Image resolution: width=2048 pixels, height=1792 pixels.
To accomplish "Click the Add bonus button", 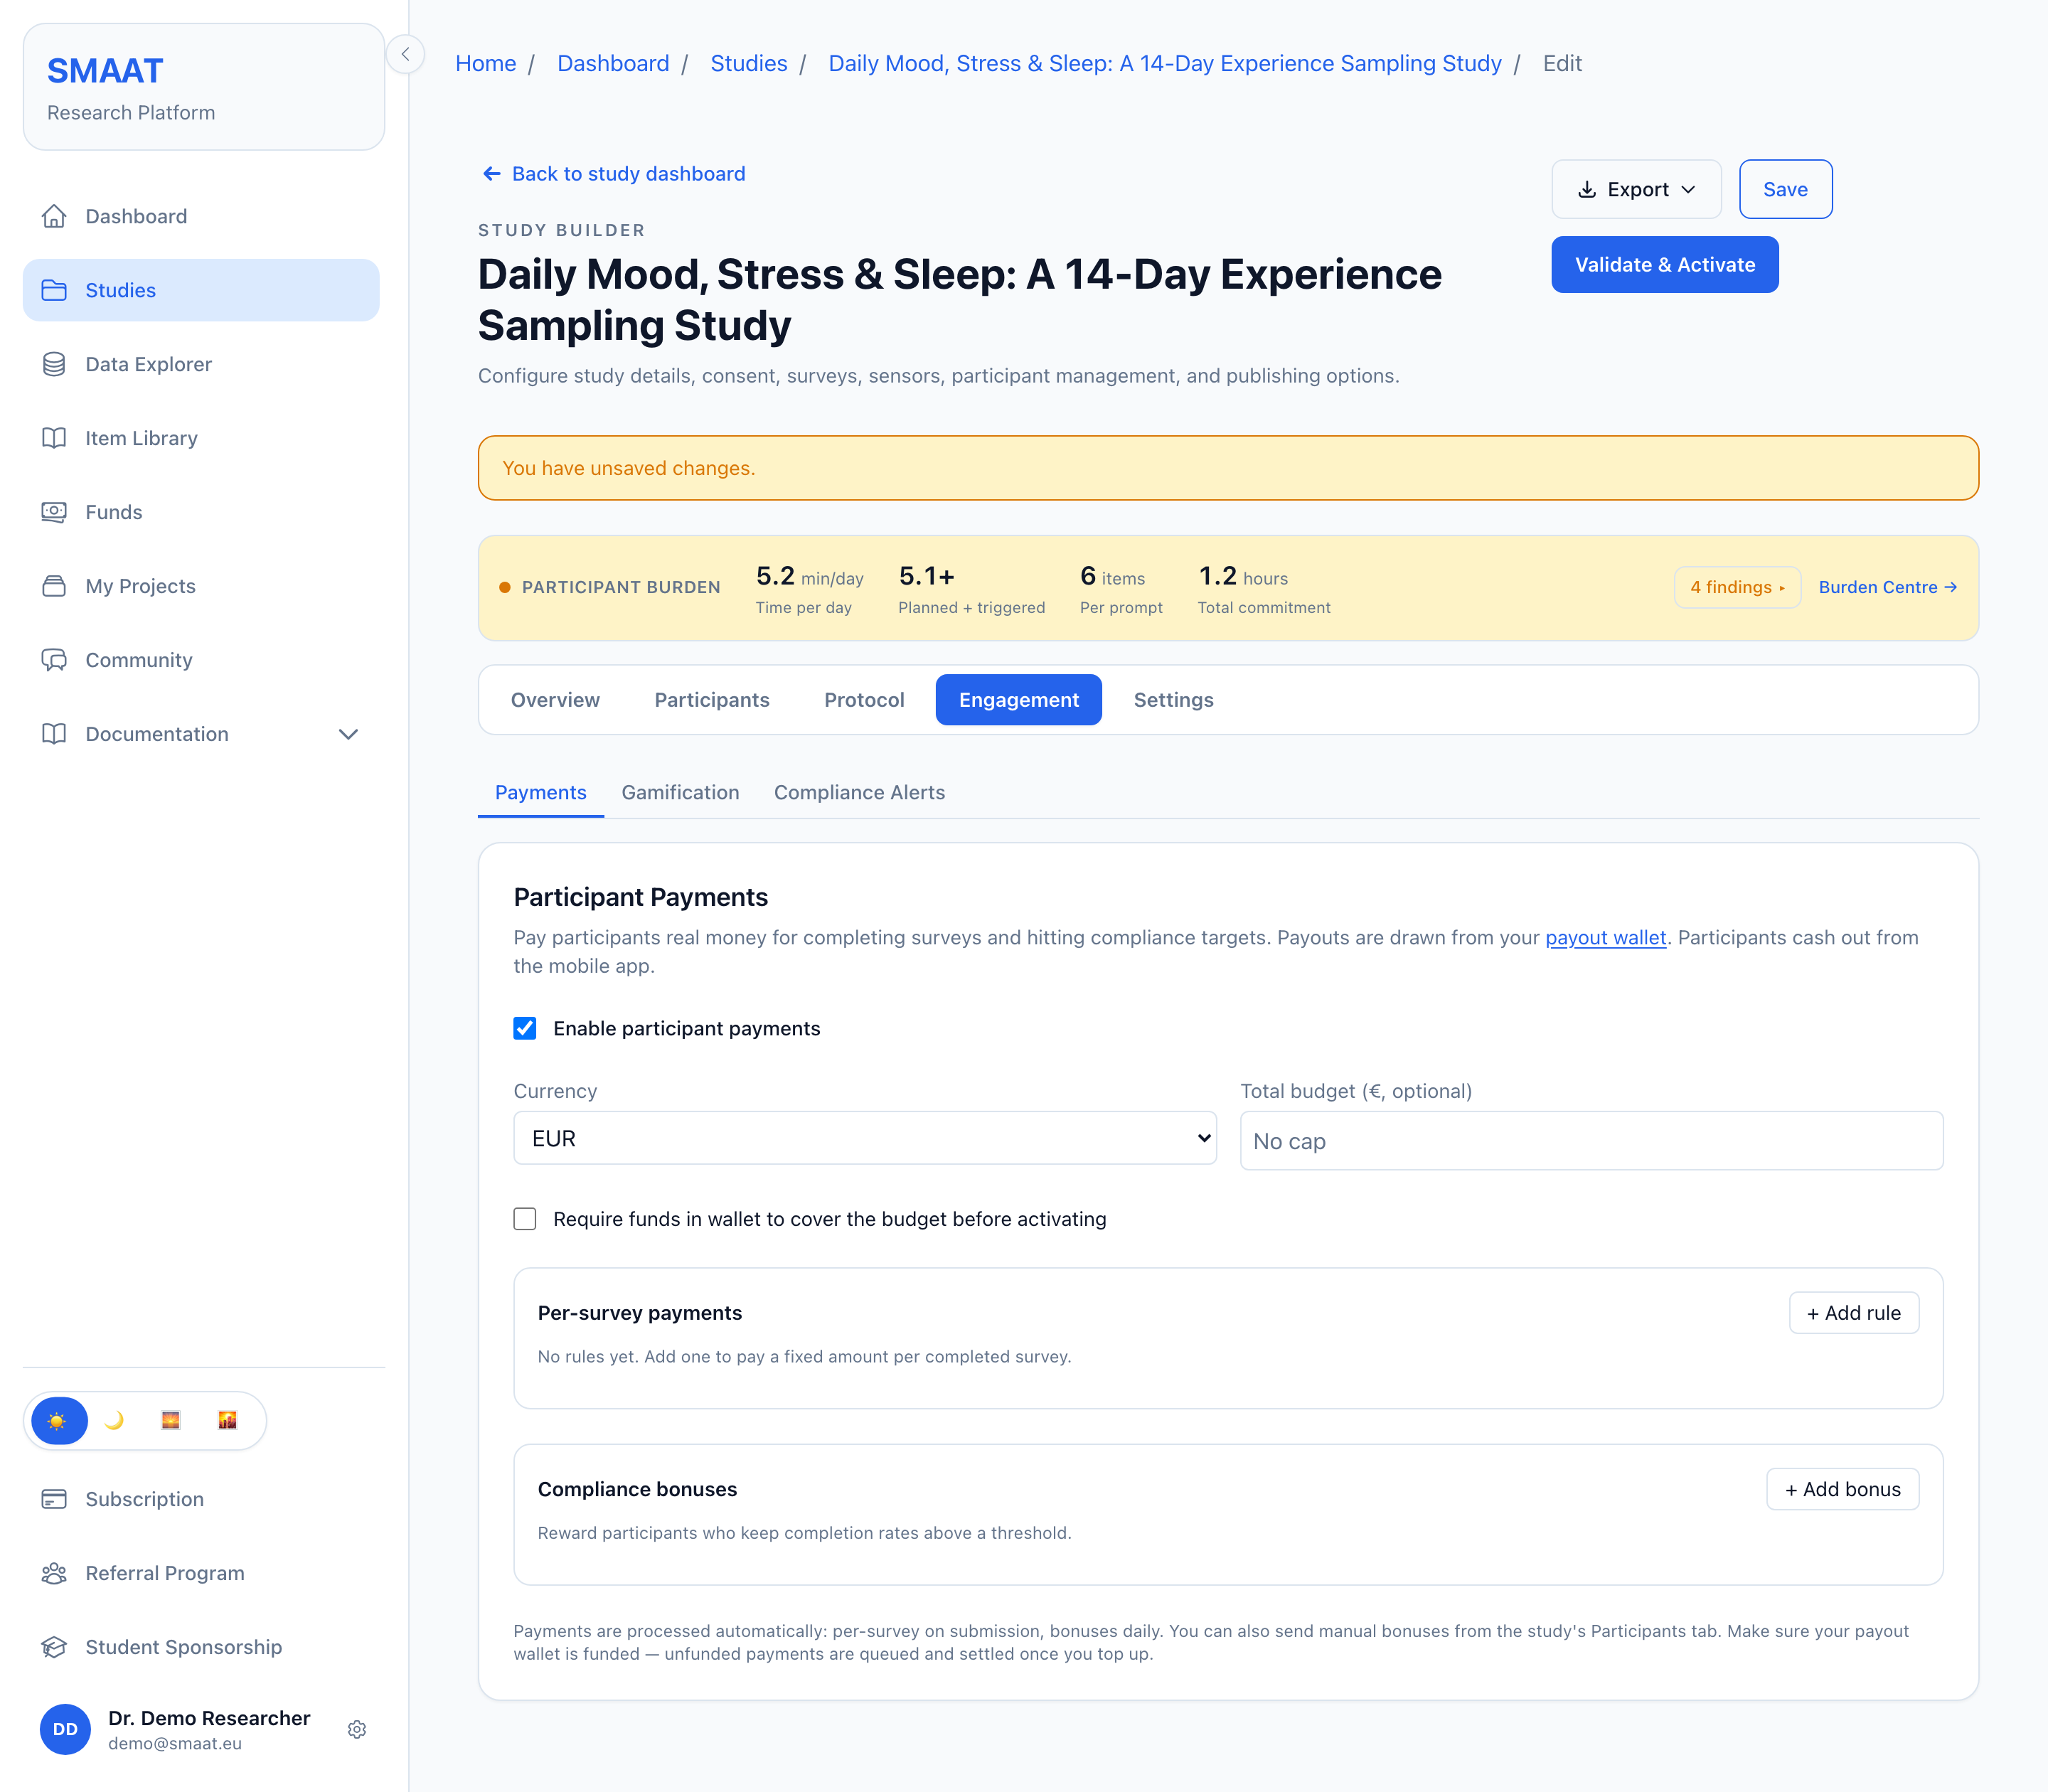I will [x=1843, y=1489].
